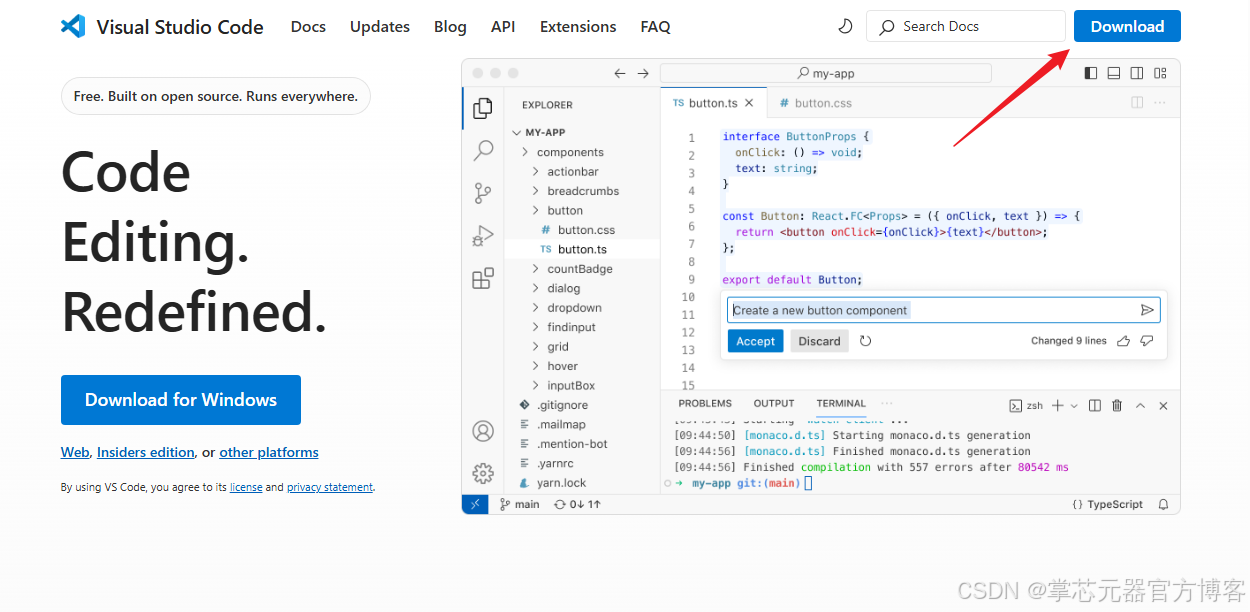Click the forward arrow in editor title bar
1250x612 pixels.
[x=643, y=73]
